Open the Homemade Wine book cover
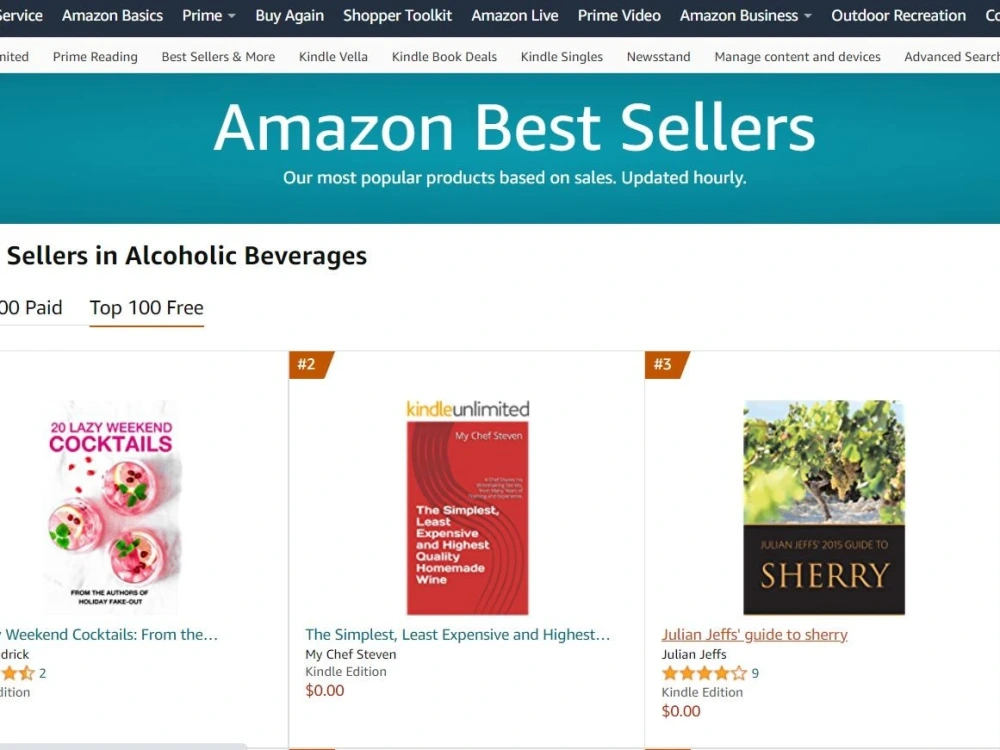The image size is (1000, 750). point(467,518)
